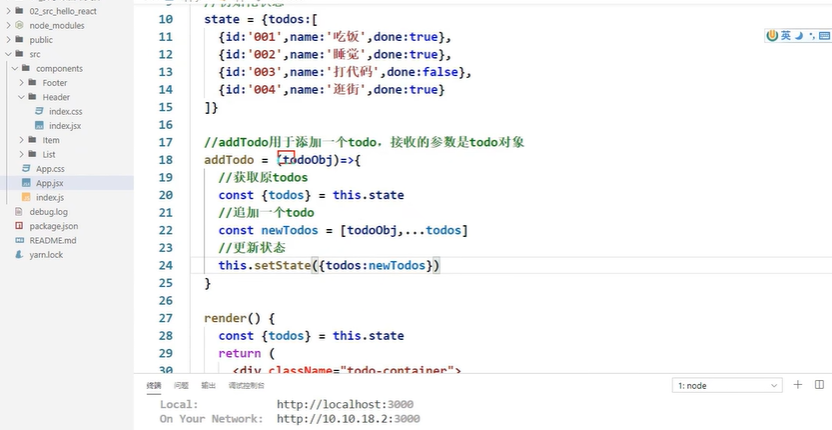This screenshot has width=832, height=430.
Task: Click 'render()' on line 27
Action: click(232, 318)
